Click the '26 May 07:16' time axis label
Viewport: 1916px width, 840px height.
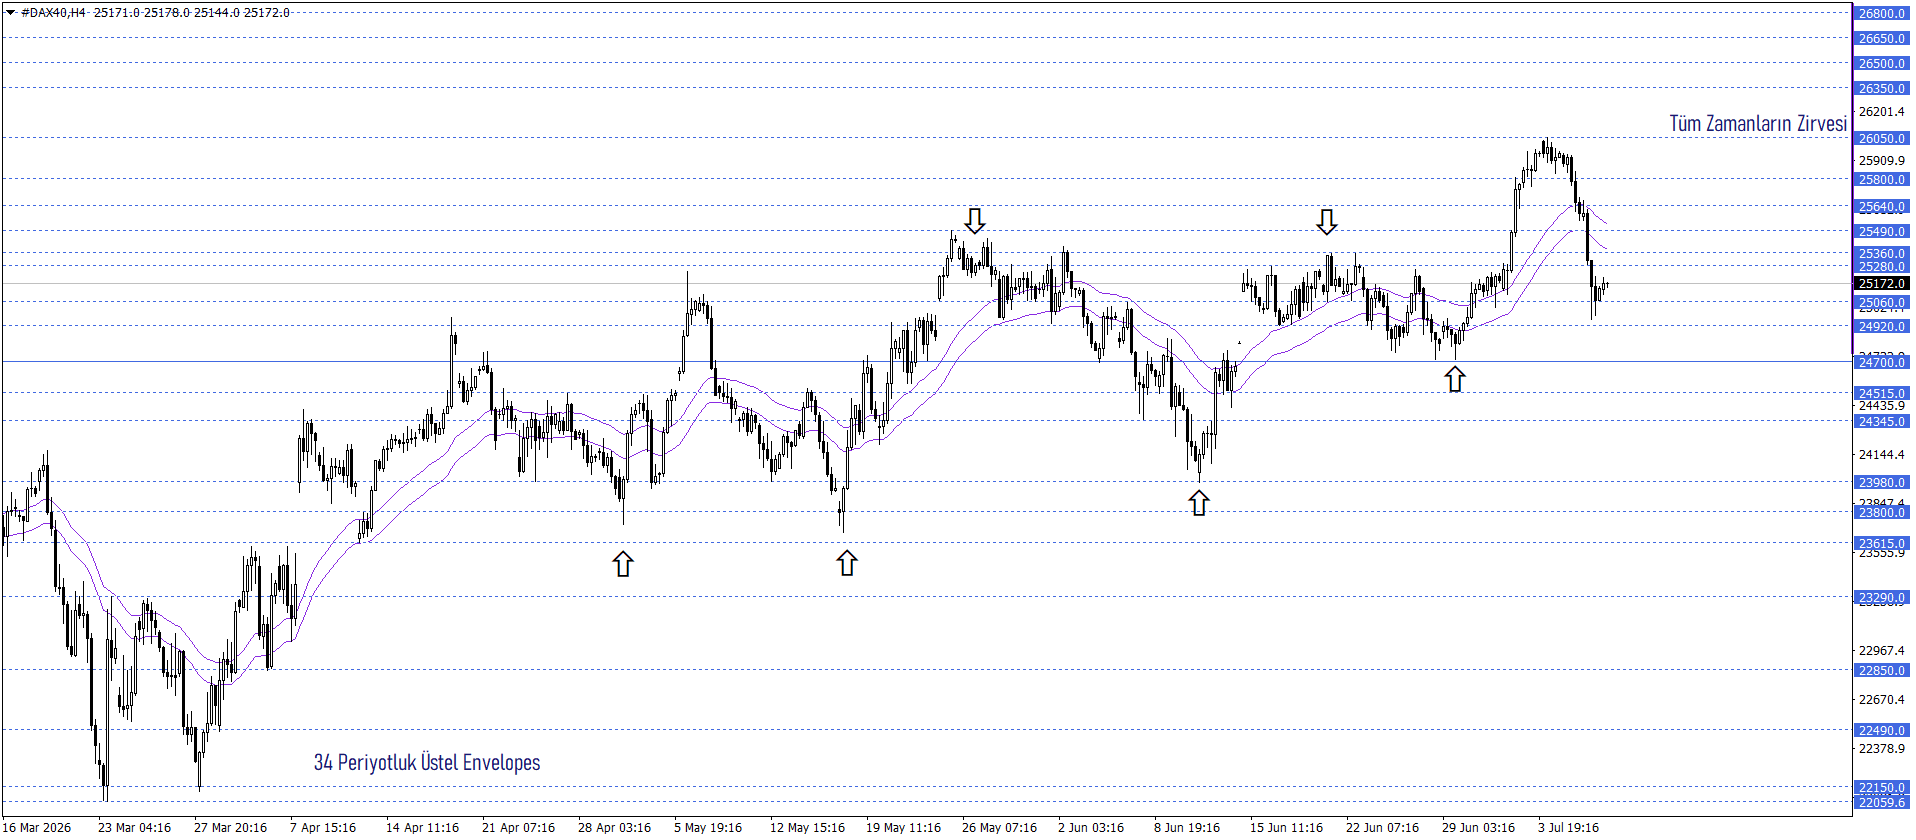click(x=999, y=828)
